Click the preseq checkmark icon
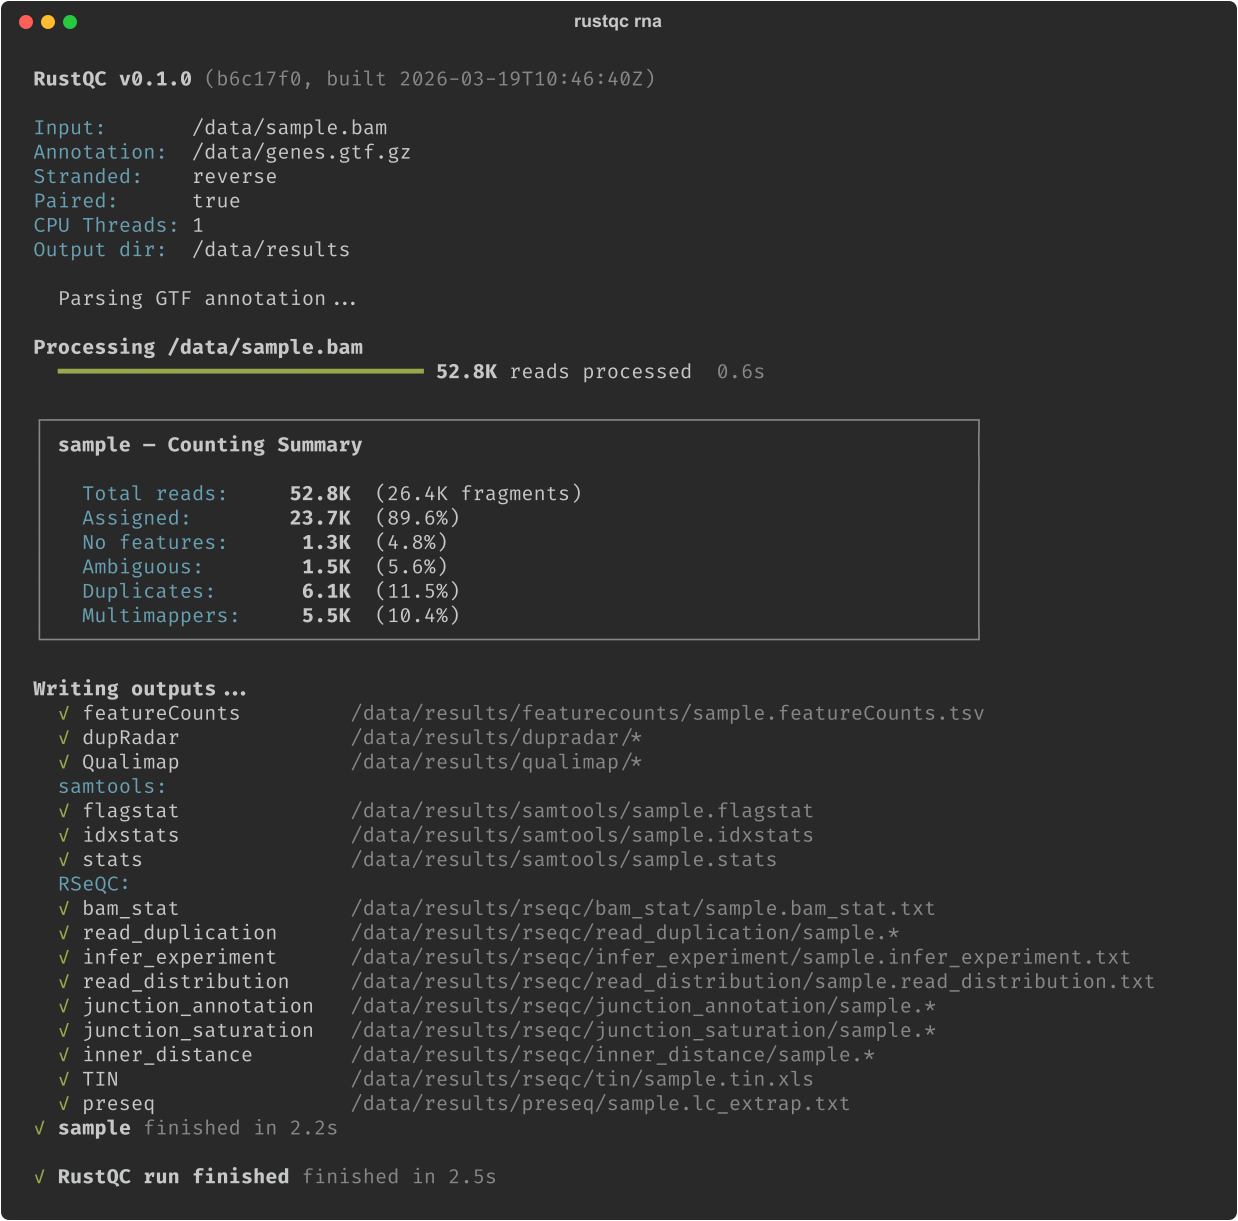 click(x=63, y=1103)
